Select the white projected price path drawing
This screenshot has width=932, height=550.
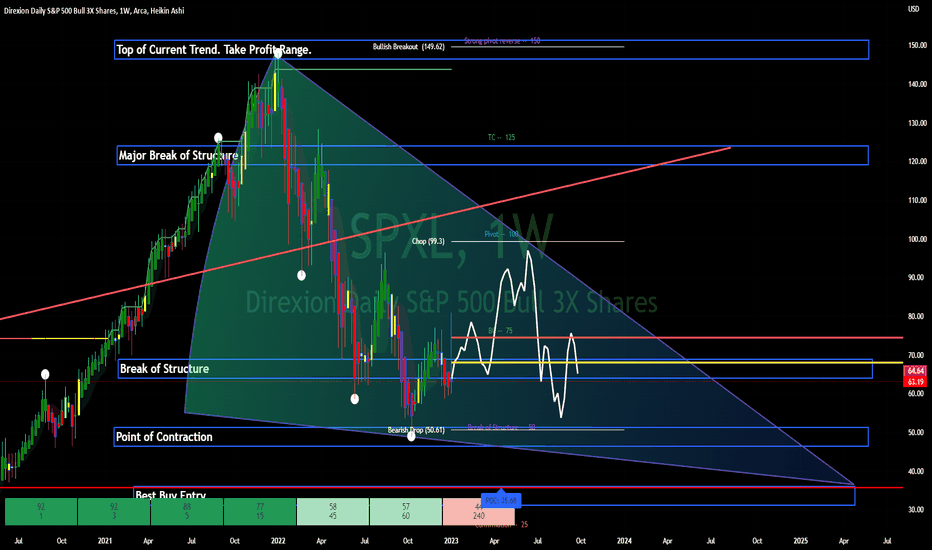[x=515, y=334]
